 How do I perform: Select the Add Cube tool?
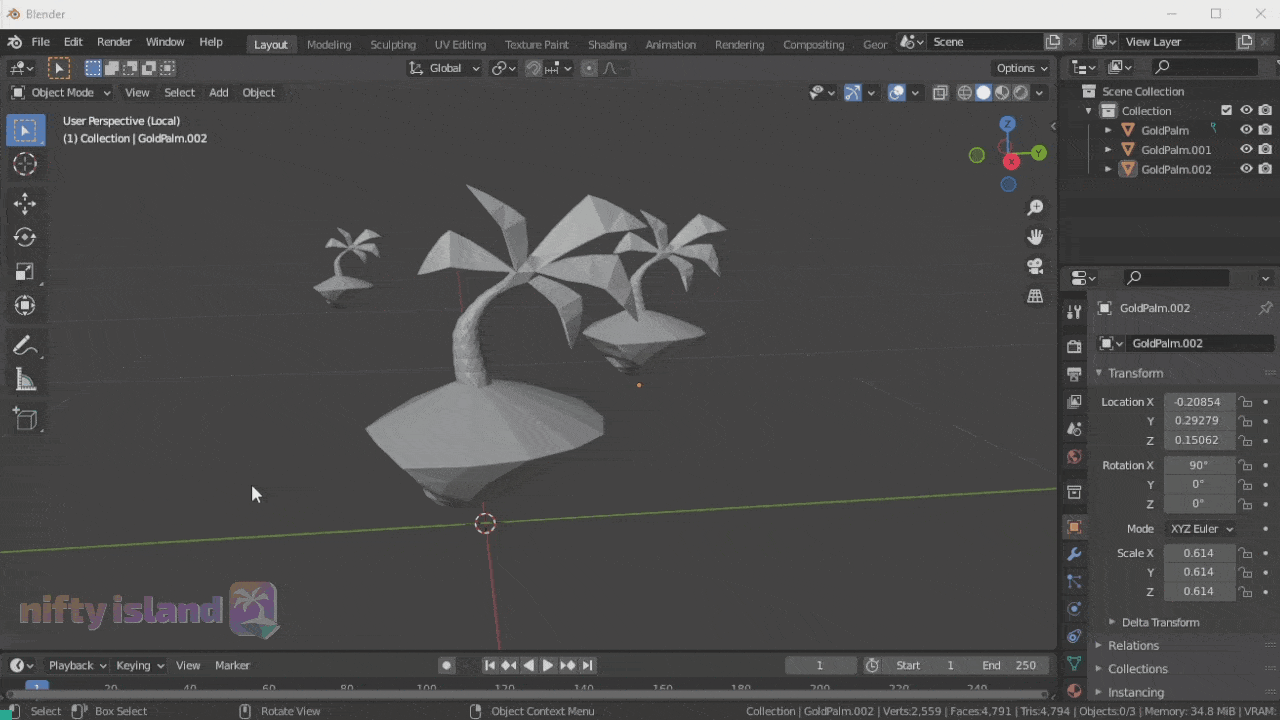click(x=25, y=420)
